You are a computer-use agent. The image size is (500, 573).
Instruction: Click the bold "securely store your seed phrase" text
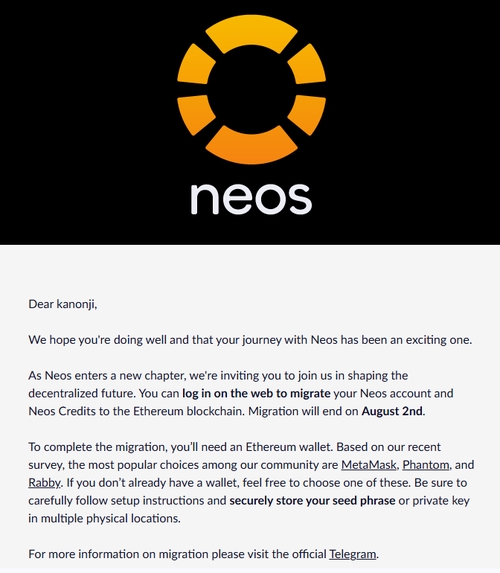pos(312,501)
